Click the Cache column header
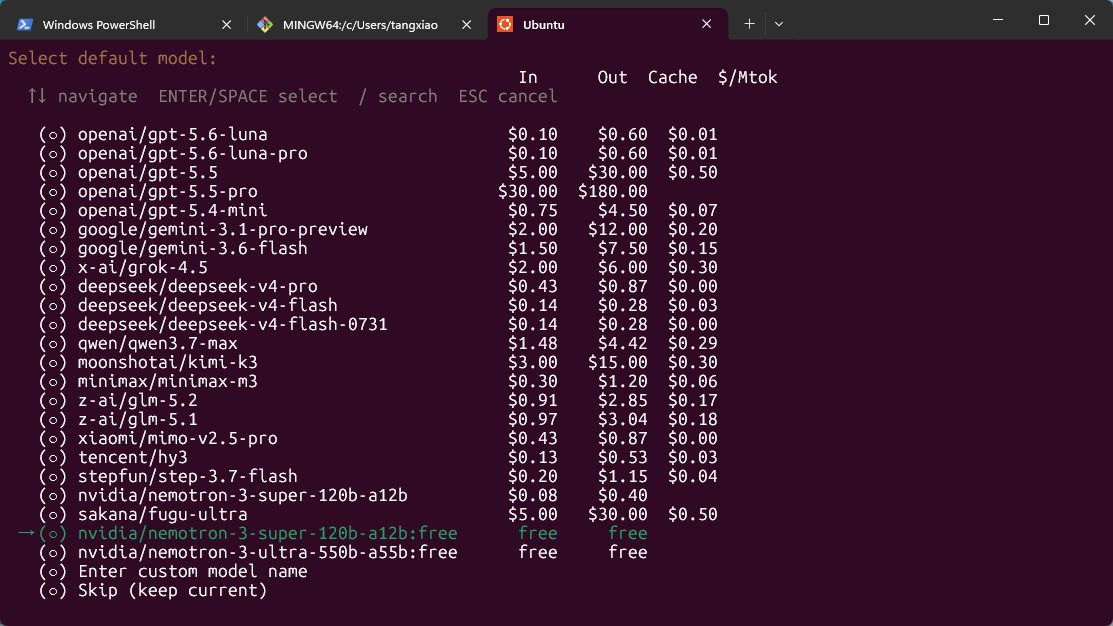1113x626 pixels. coord(672,77)
